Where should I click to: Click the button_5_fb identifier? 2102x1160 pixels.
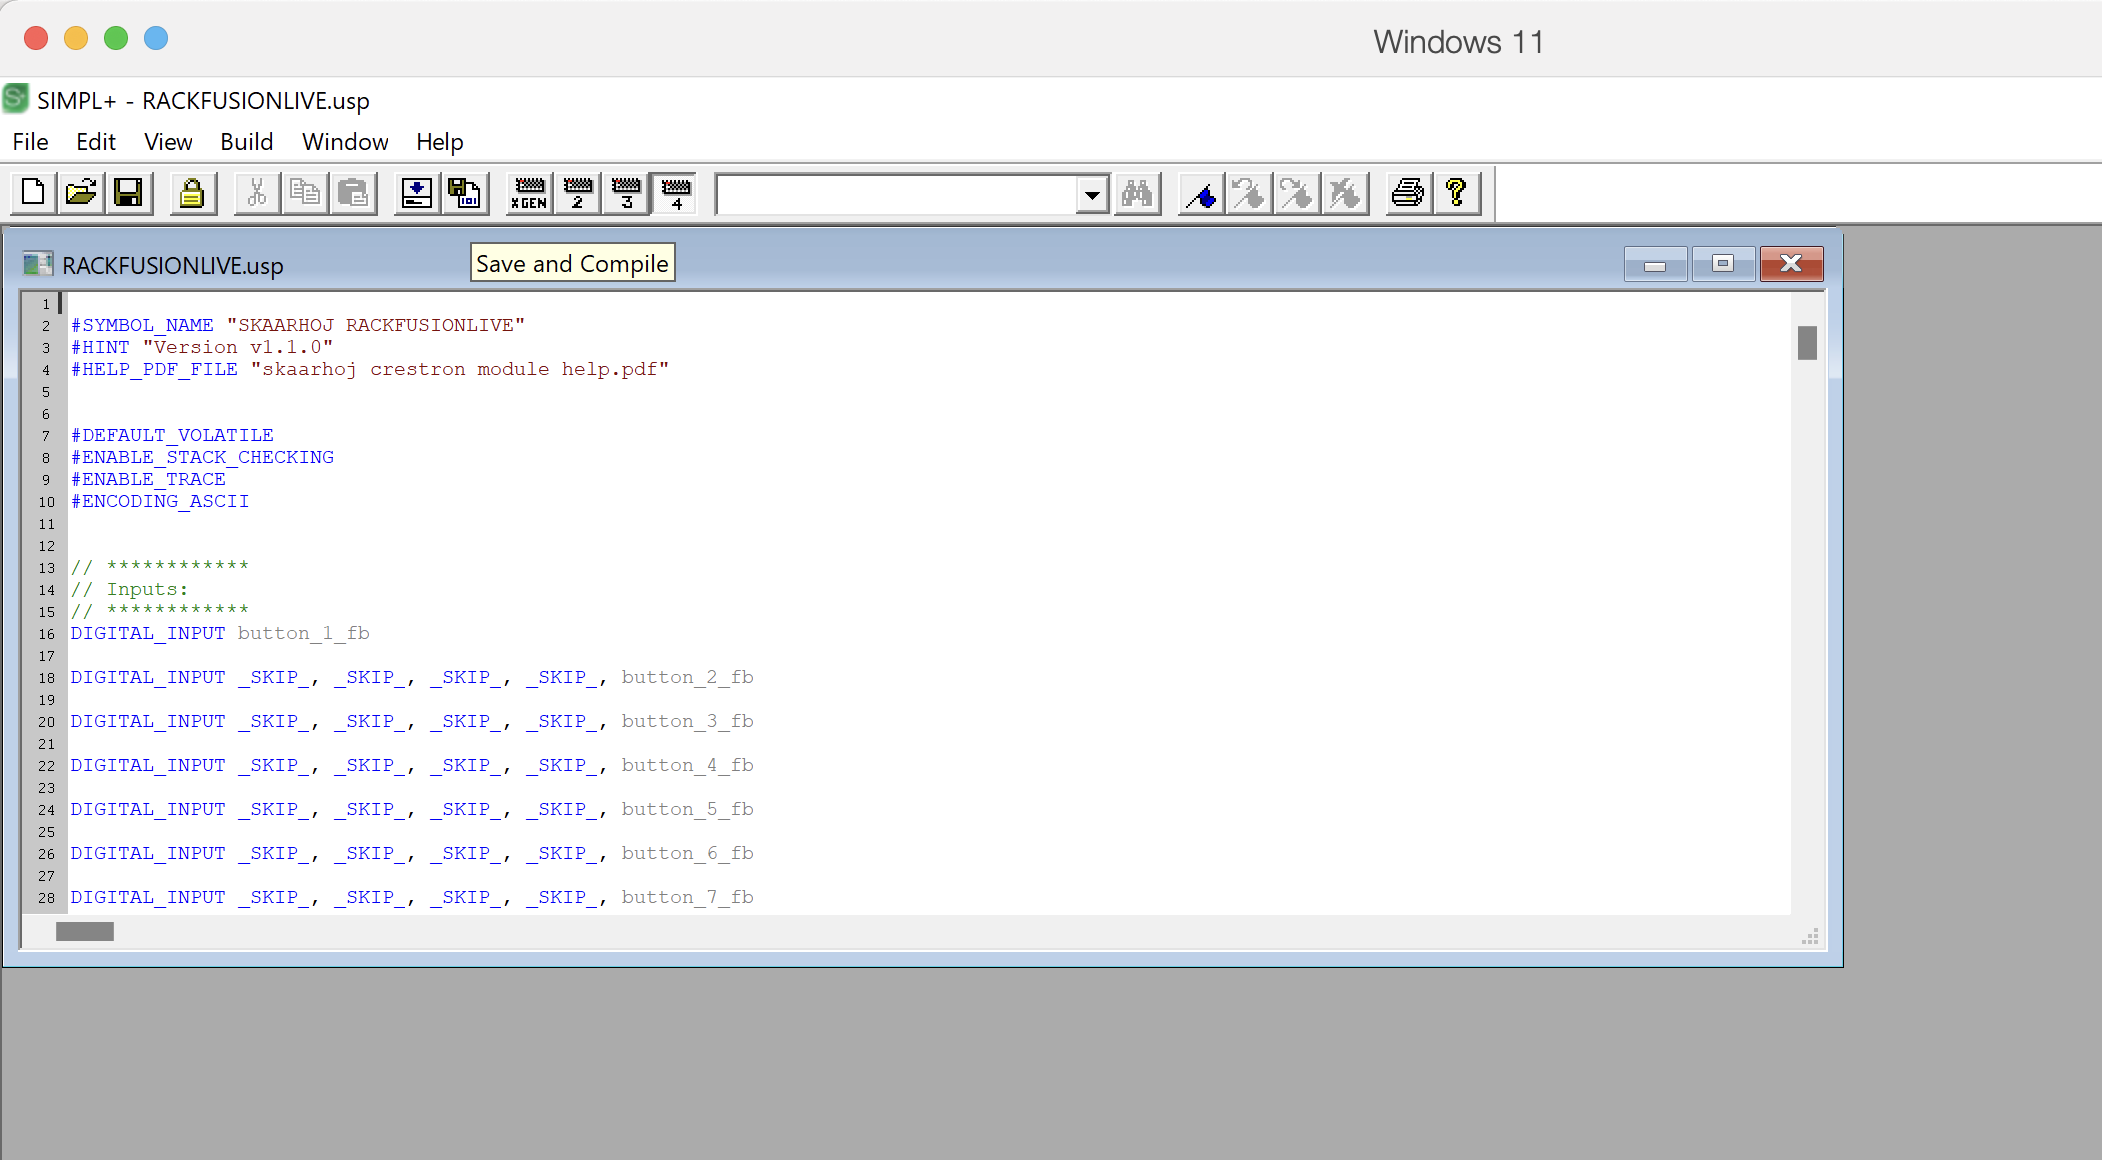pyautogui.click(x=688, y=809)
